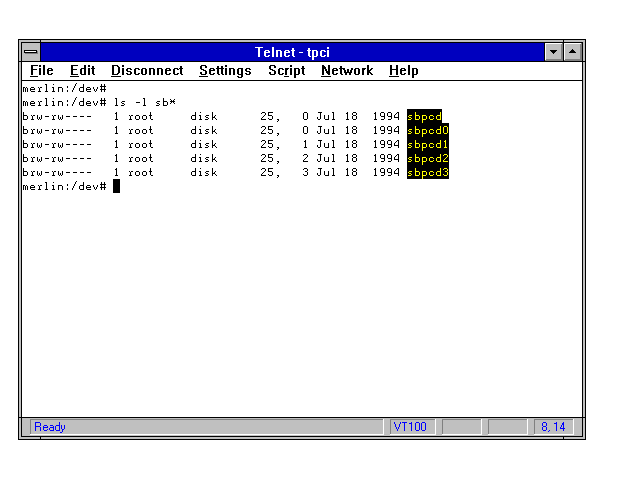Select the sbpcd1 device name
The width and height of the screenshot is (640, 480).
click(428, 144)
